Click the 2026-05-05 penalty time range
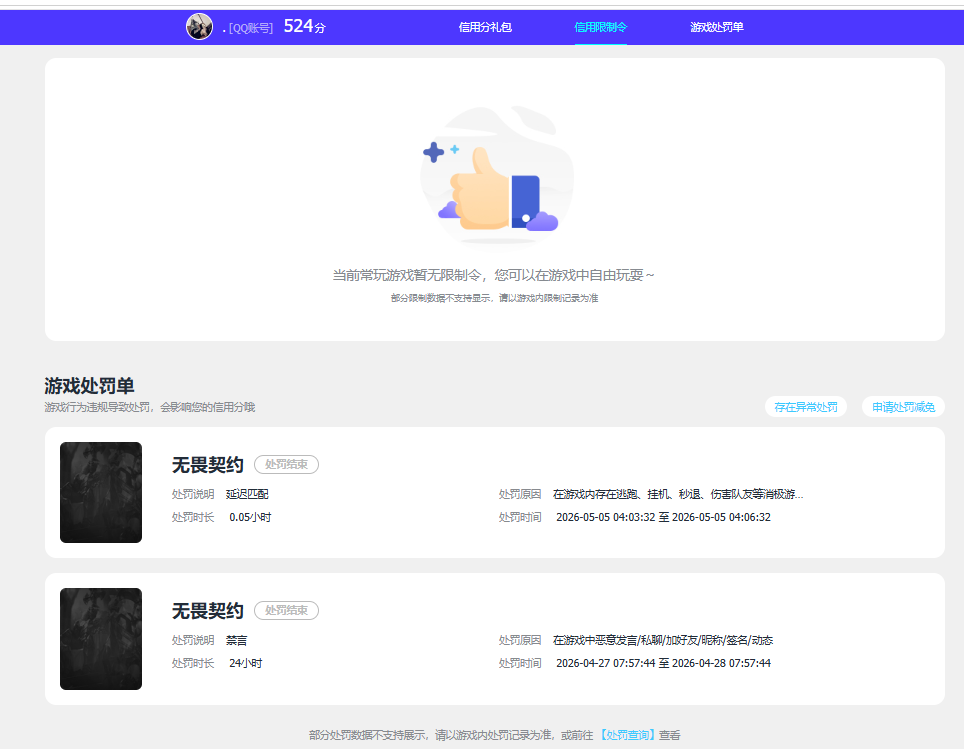Viewport: 964px width, 749px height. click(x=663, y=517)
